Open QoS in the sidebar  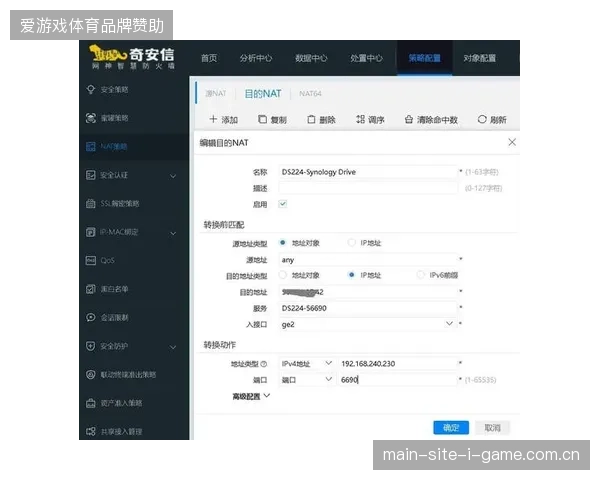(x=107, y=261)
